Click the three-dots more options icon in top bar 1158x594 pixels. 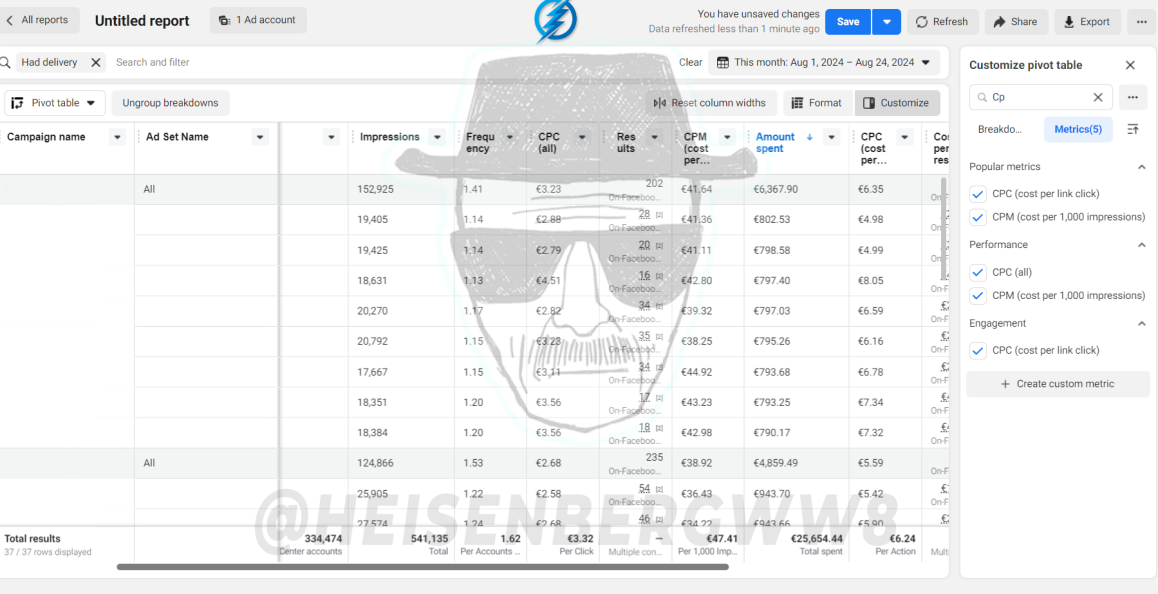point(1142,21)
